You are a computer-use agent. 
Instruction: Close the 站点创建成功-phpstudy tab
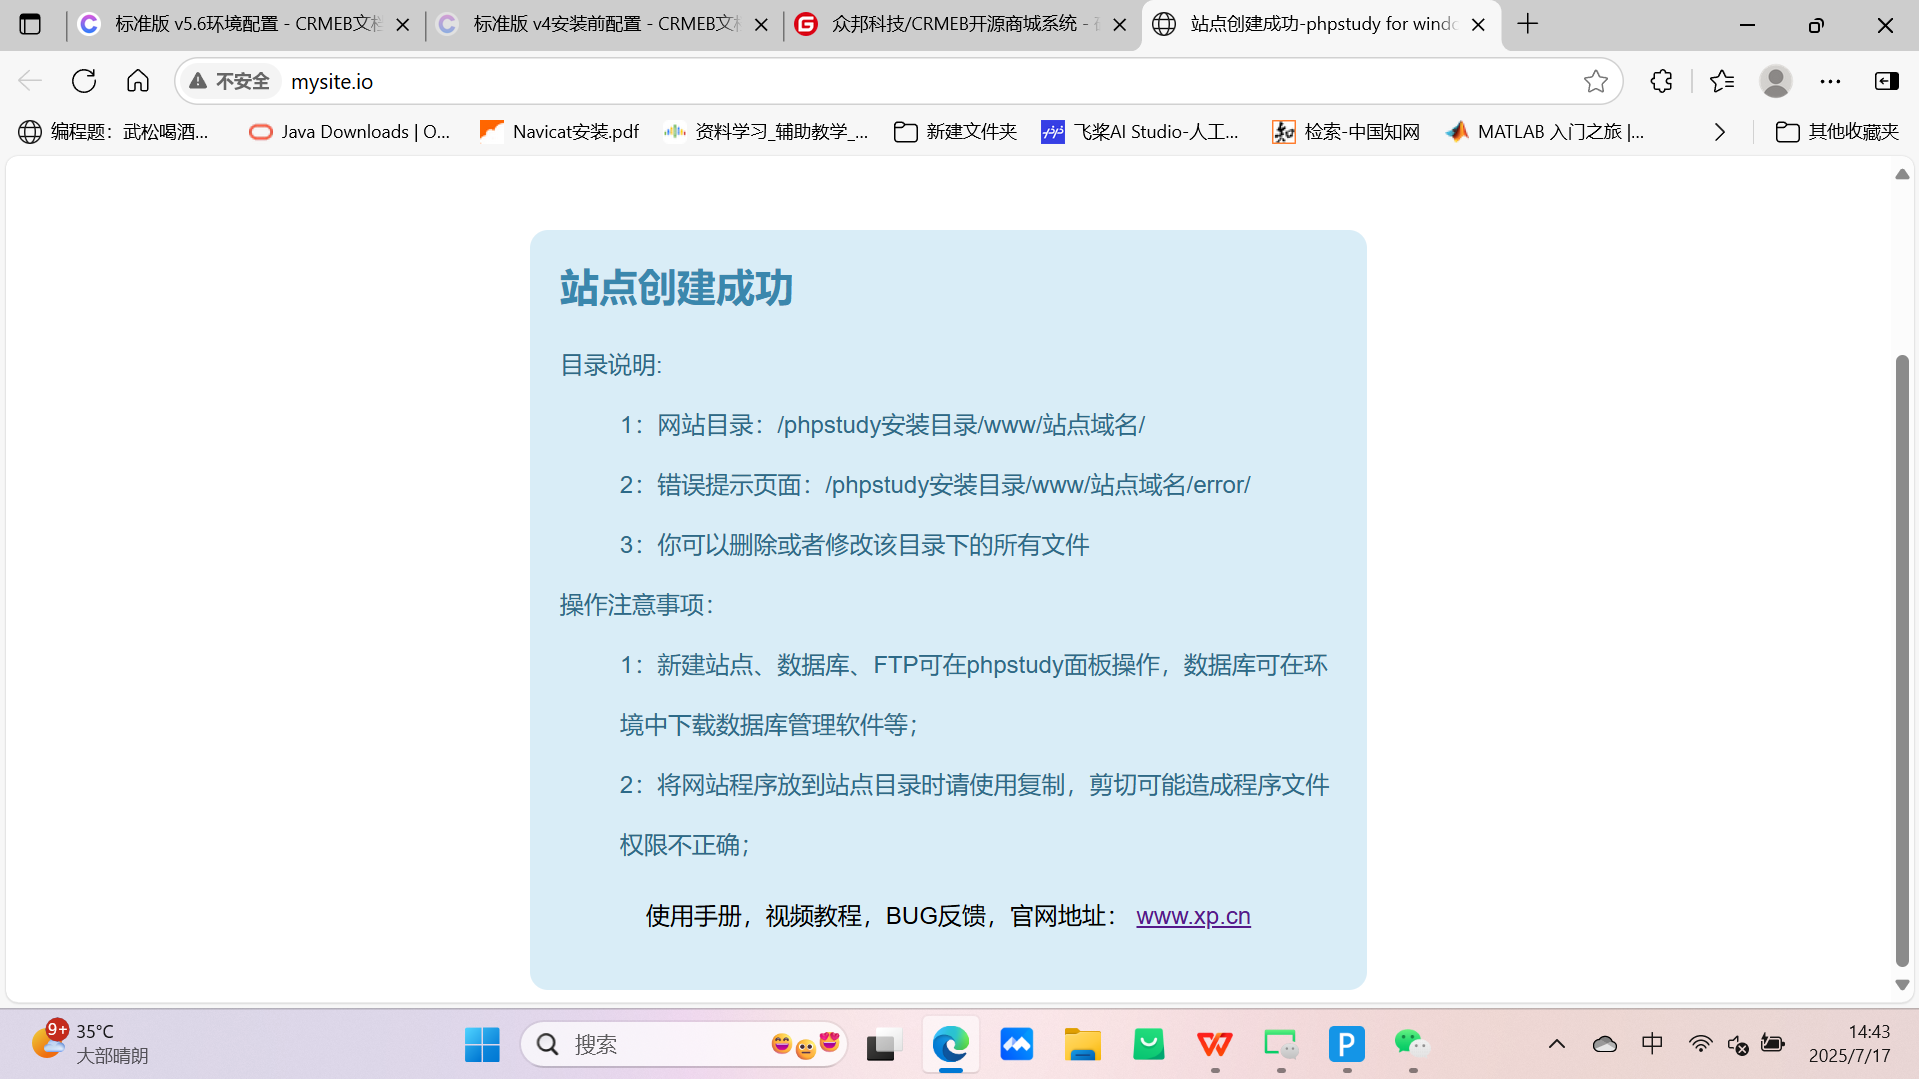pos(1478,25)
